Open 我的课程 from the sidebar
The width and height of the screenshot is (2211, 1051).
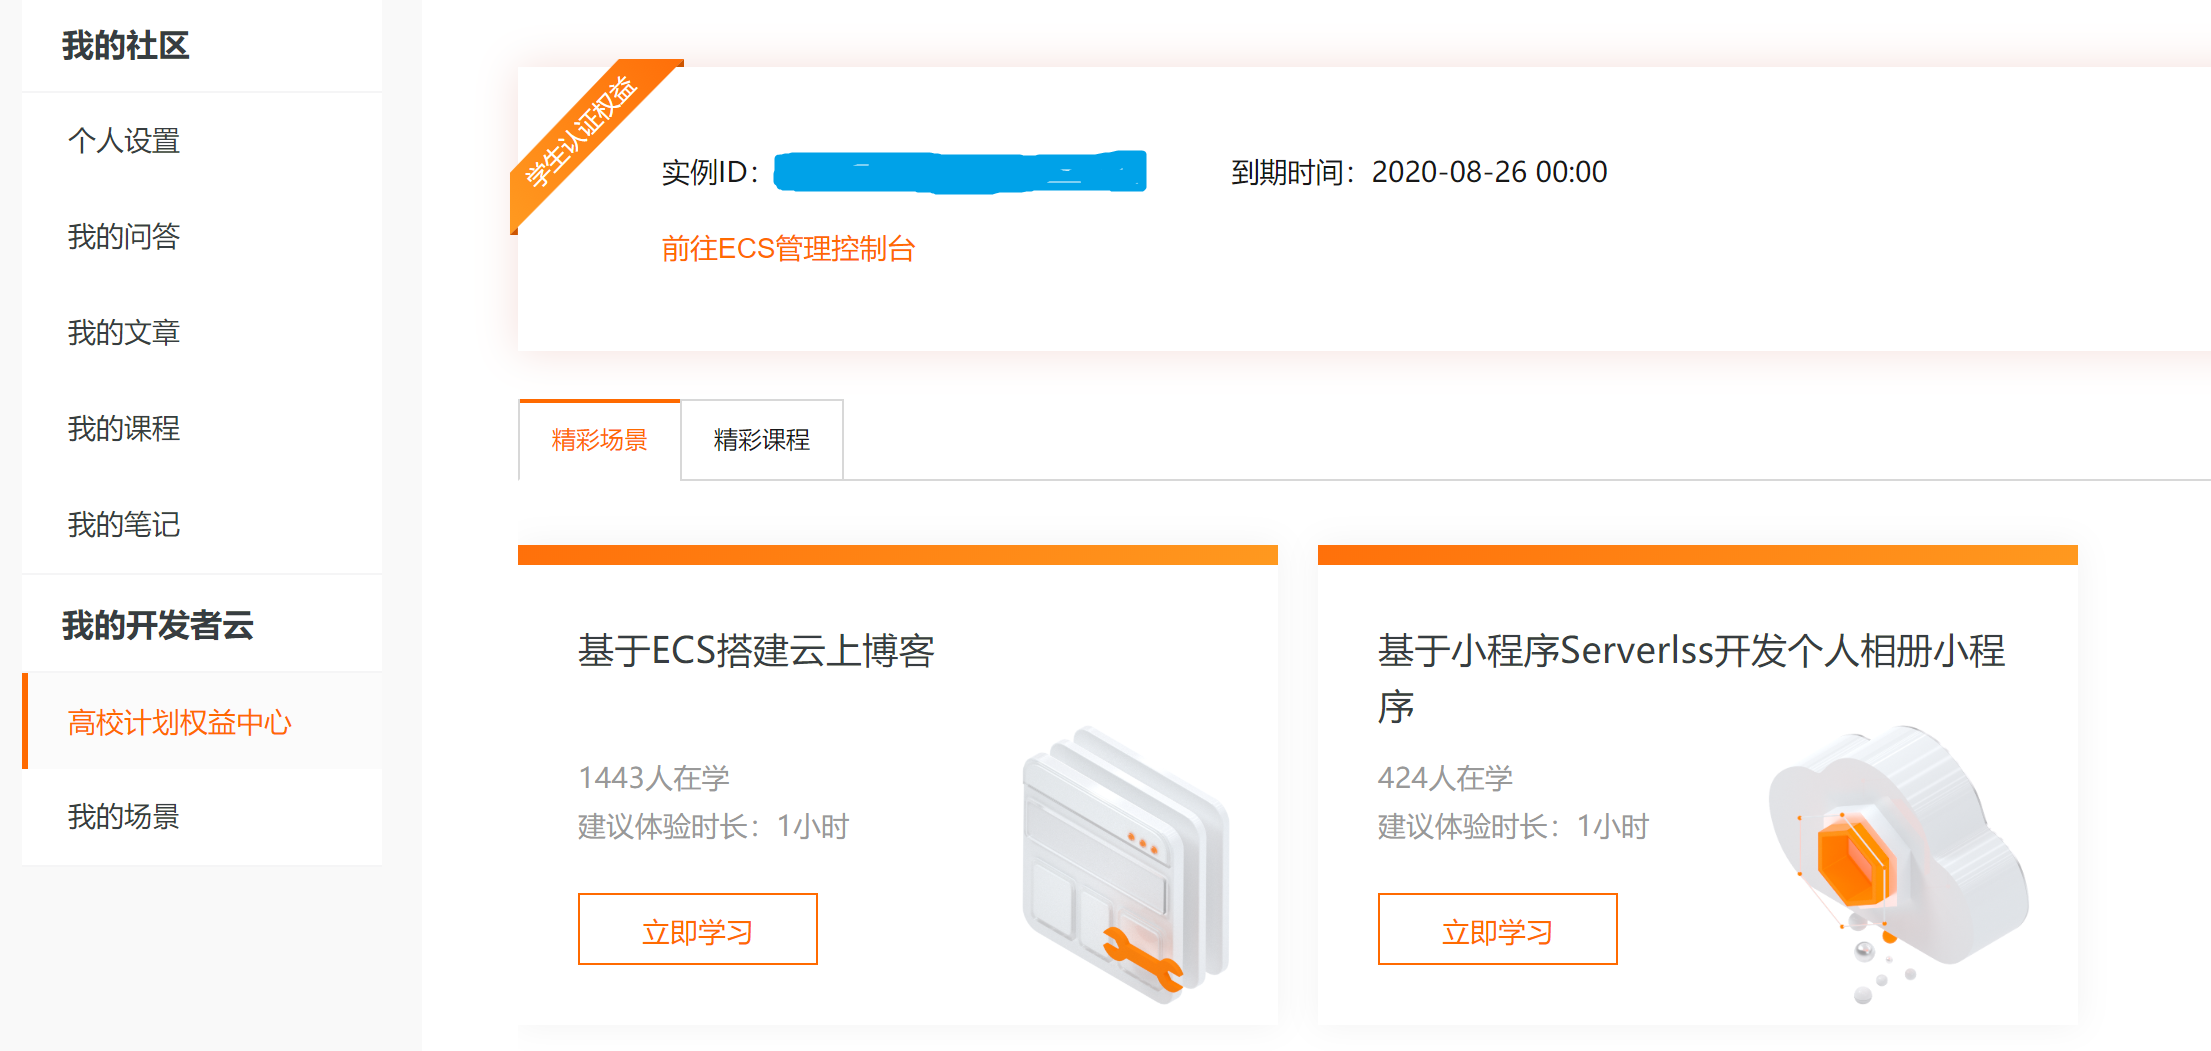(x=123, y=429)
